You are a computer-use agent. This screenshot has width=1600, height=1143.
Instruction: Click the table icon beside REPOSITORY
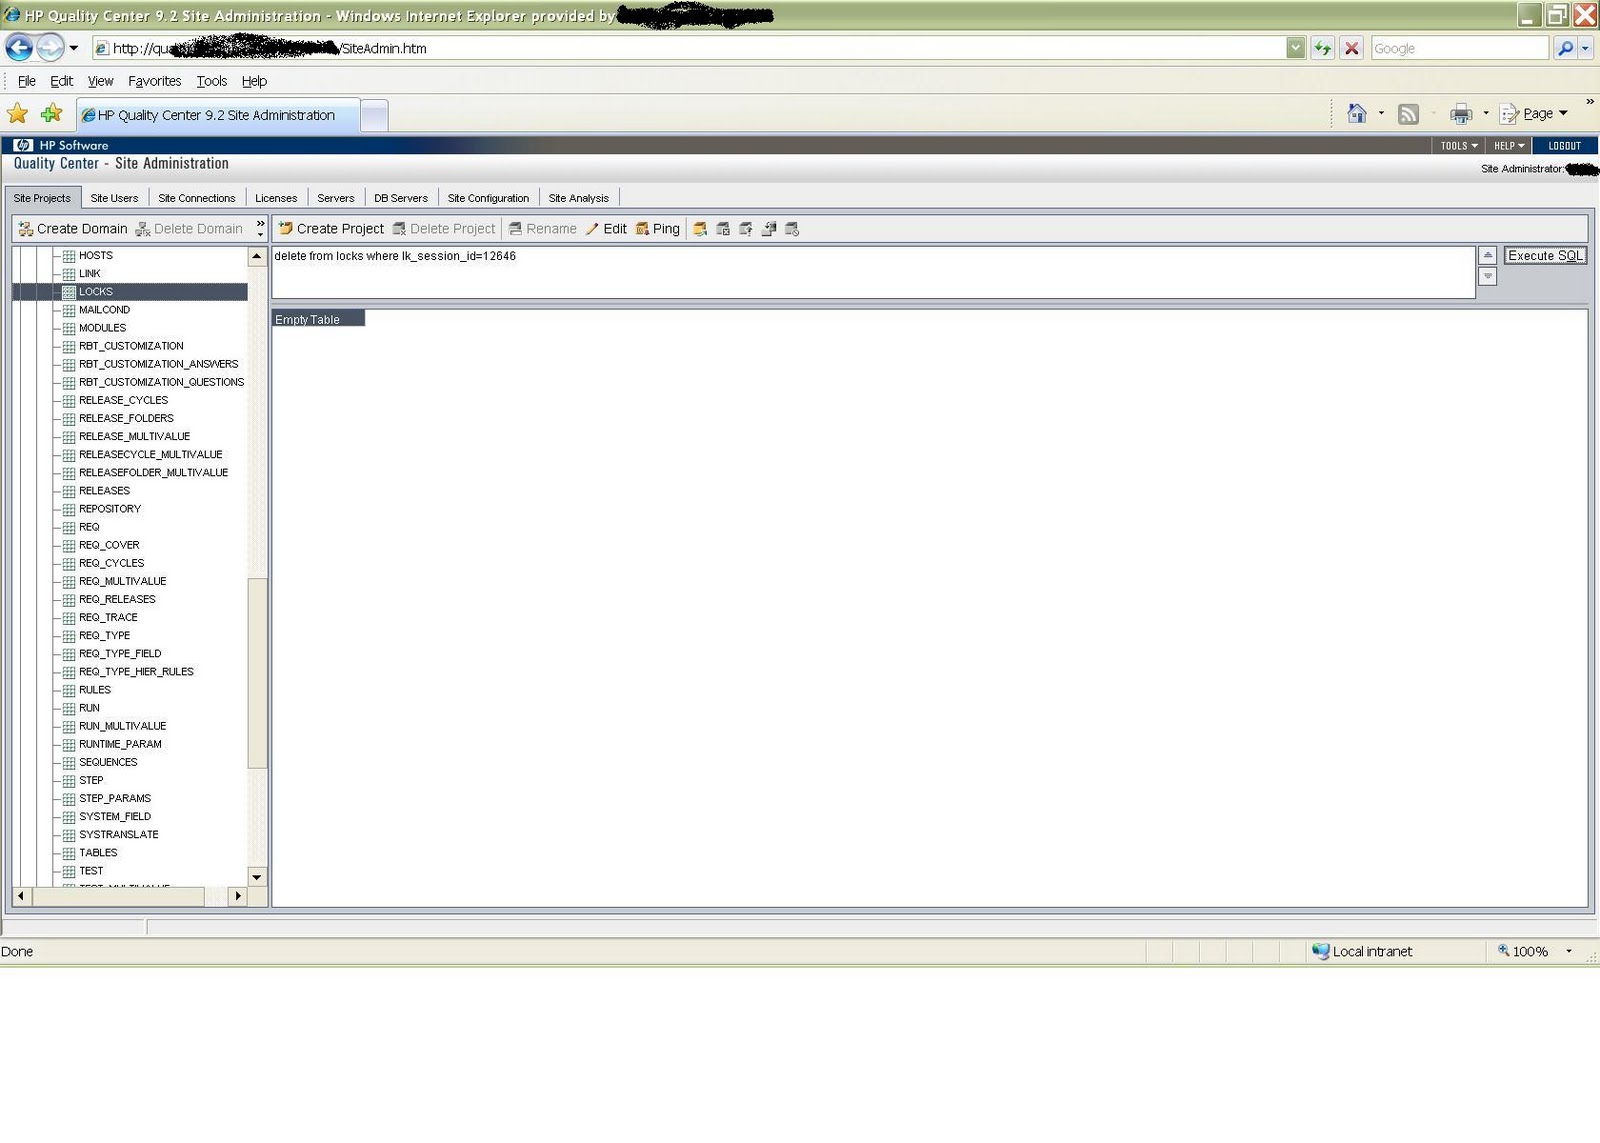(x=69, y=509)
